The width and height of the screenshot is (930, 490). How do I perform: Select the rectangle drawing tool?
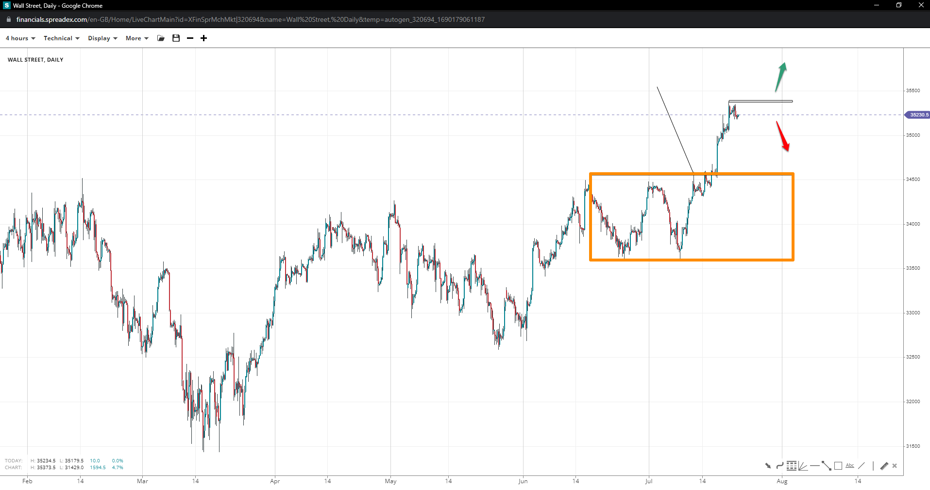[x=838, y=466]
